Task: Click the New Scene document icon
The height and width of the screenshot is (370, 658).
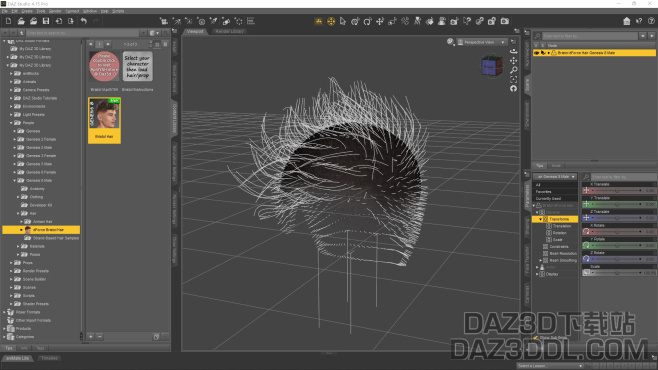Action: point(8,21)
